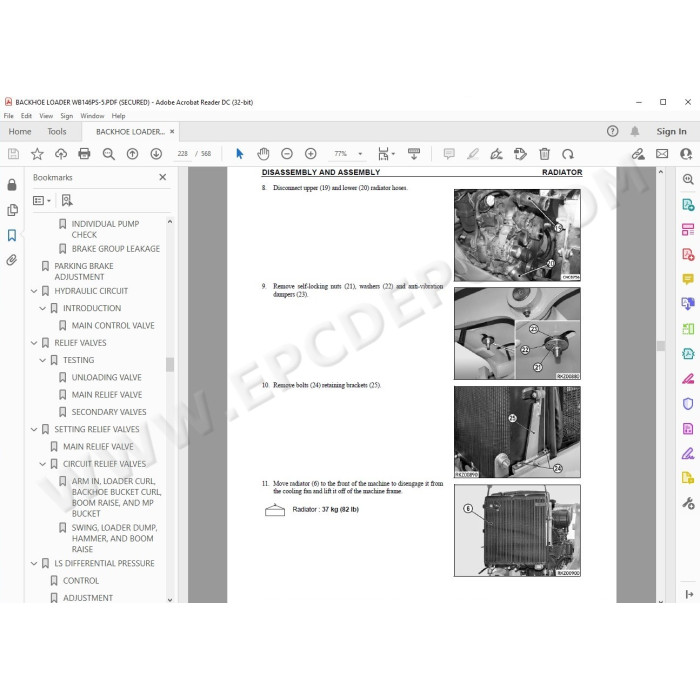Open notifications bell
This screenshot has height=700, width=700.
pyautogui.click(x=634, y=131)
